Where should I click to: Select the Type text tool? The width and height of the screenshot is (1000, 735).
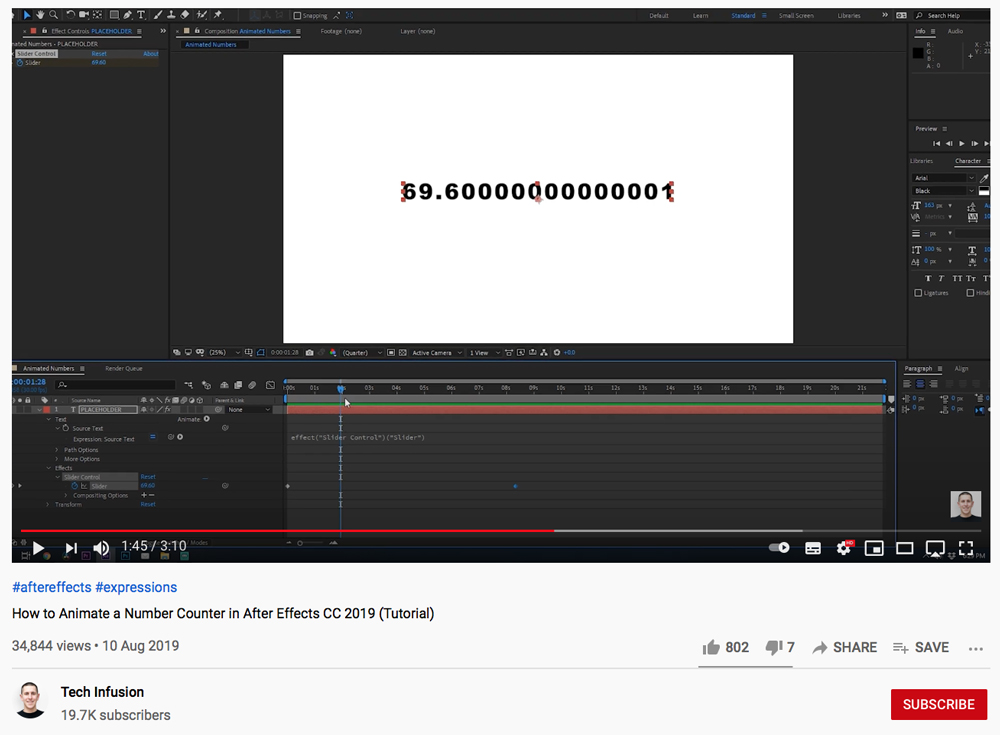coord(141,15)
